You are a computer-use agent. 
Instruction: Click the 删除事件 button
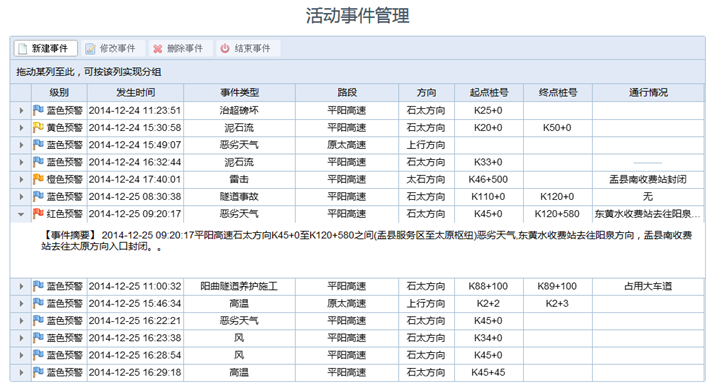180,48
